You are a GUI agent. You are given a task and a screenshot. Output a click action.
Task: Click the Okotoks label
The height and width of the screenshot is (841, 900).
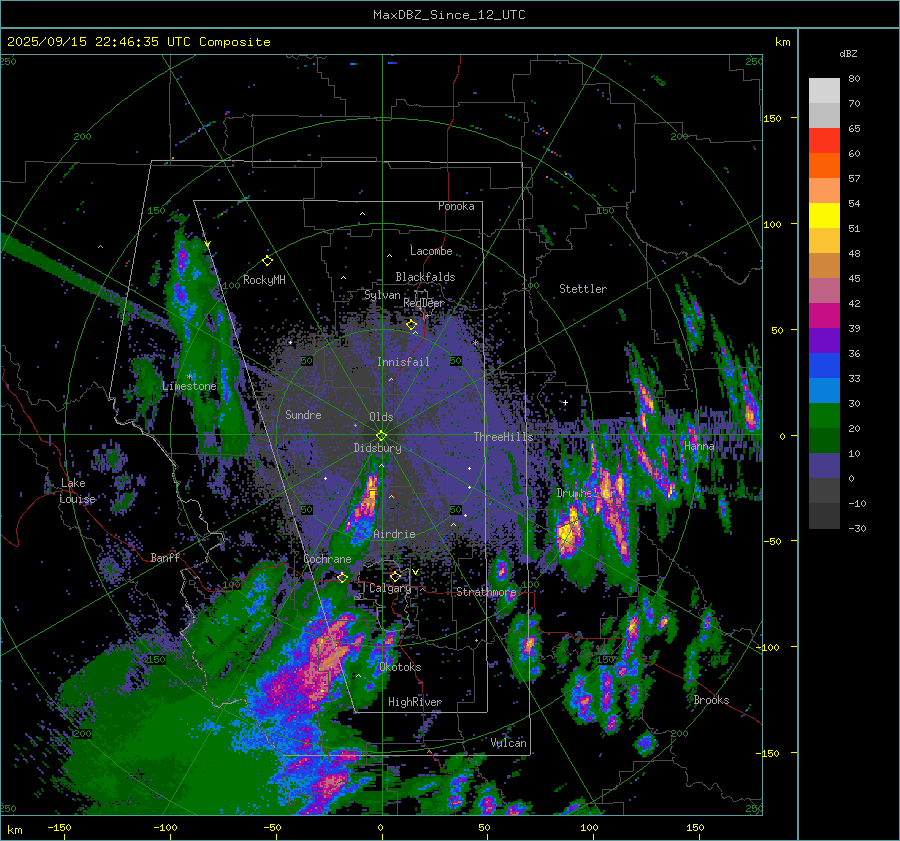tap(400, 667)
